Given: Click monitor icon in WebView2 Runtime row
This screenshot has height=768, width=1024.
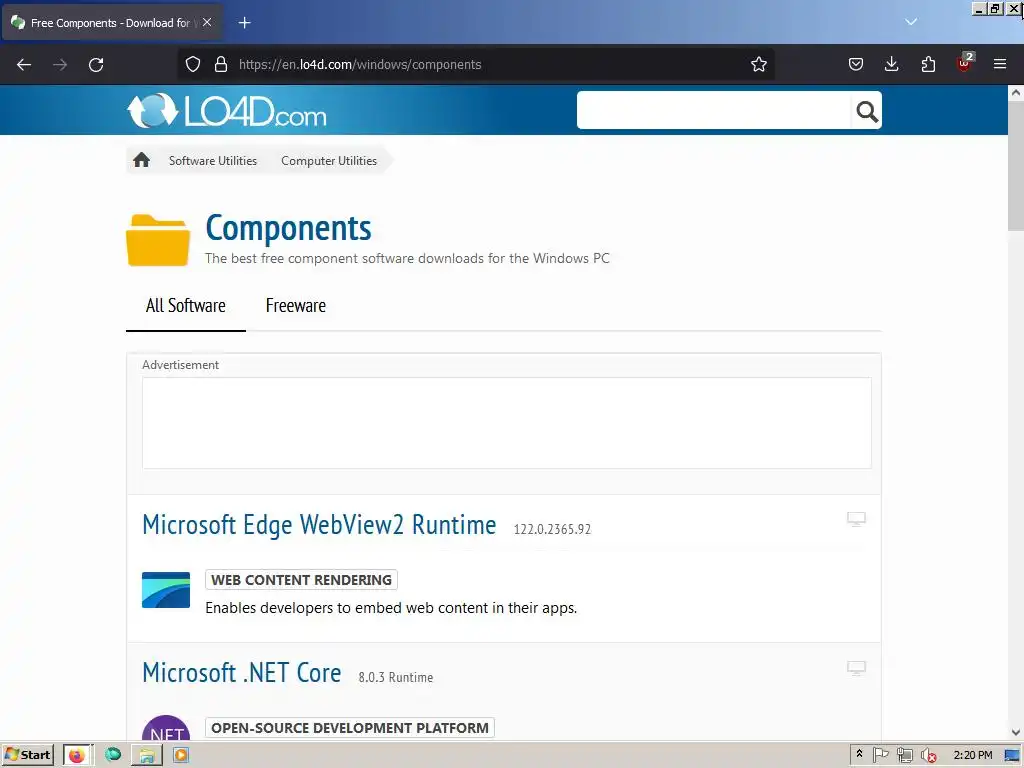Looking at the screenshot, I should [x=856, y=519].
